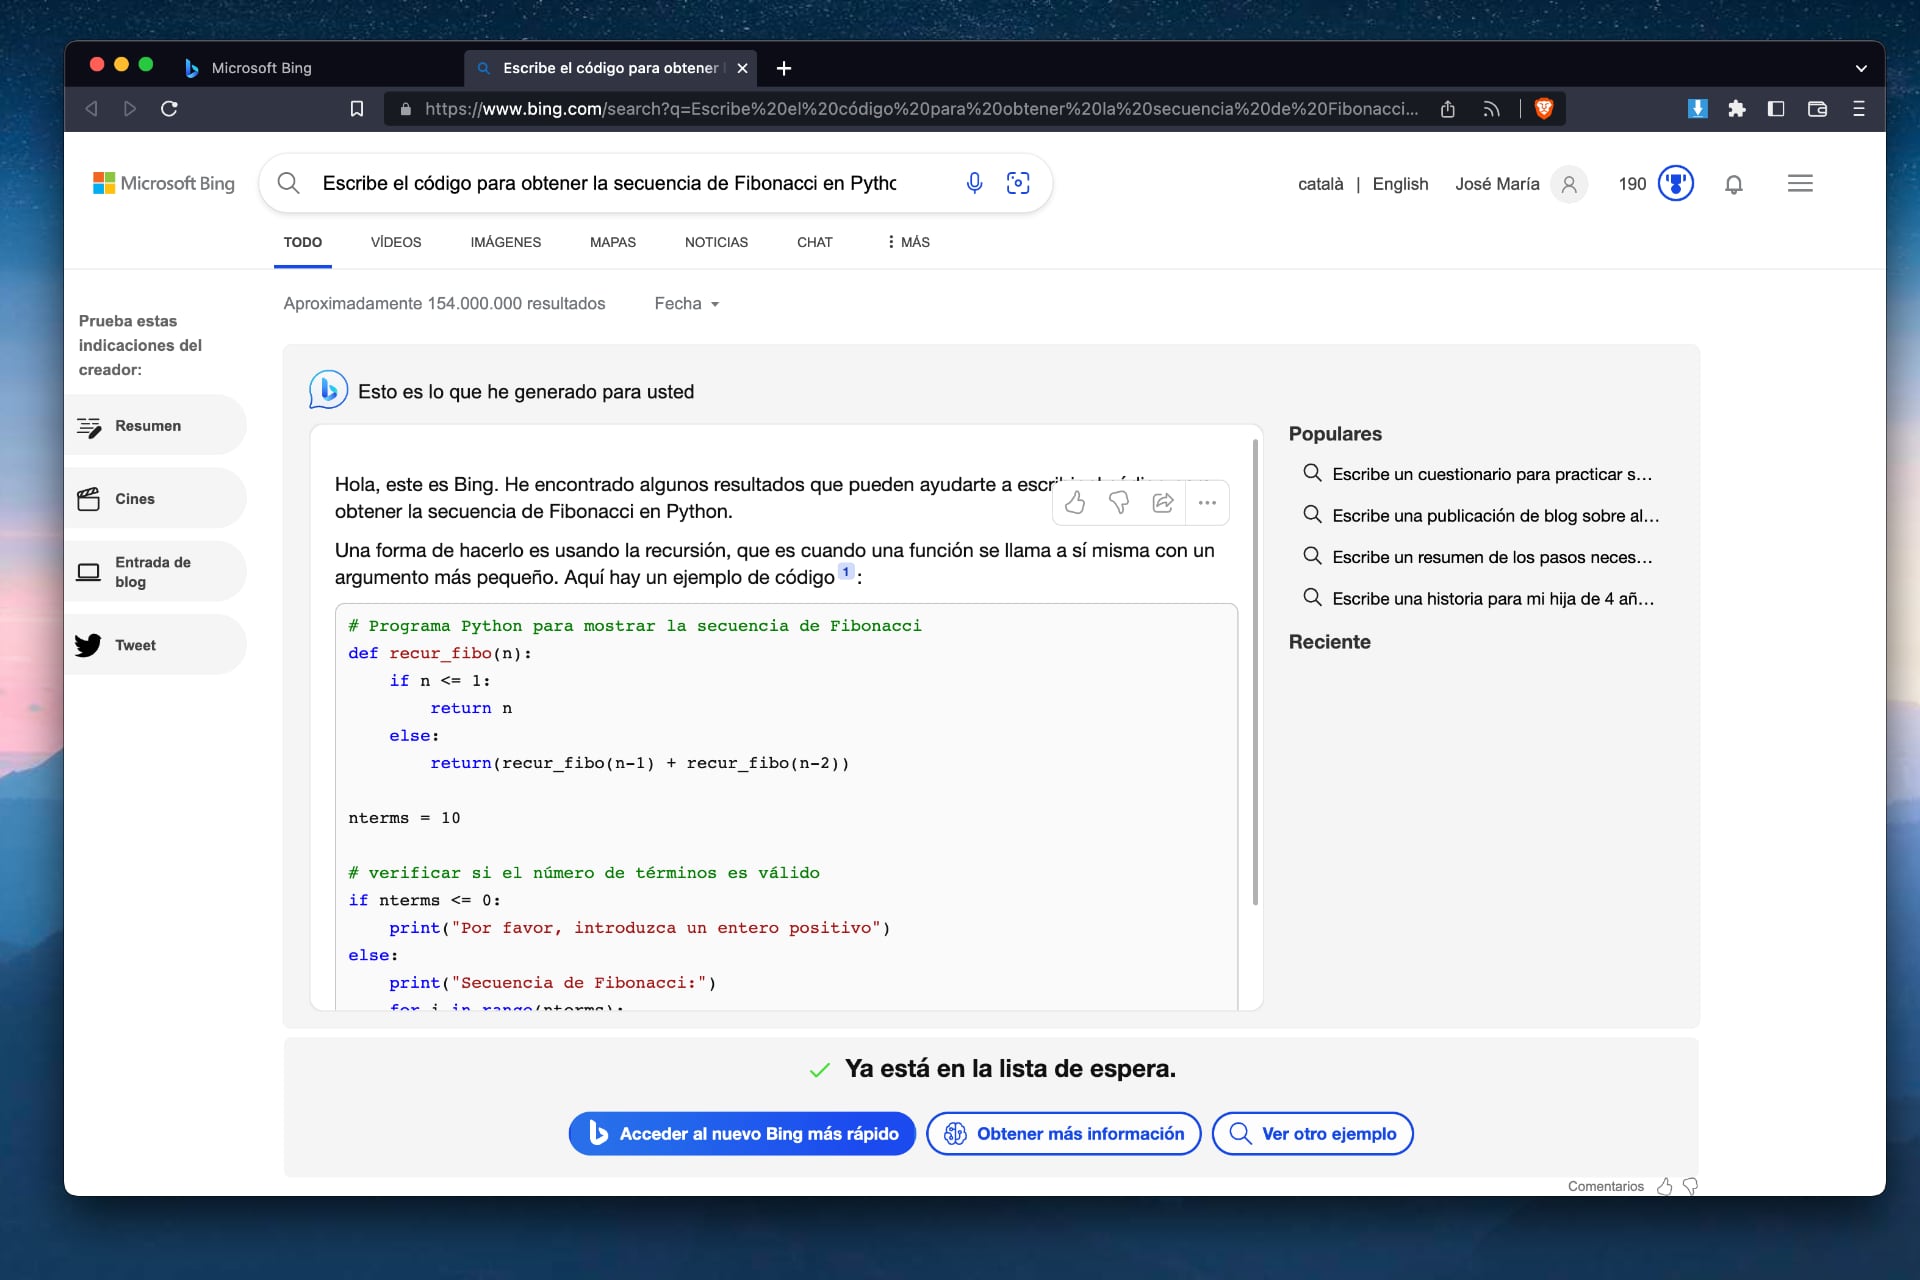This screenshot has height=1280, width=1920.
Task: Open the Brave Shields icon in the toolbar
Action: coord(1543,108)
